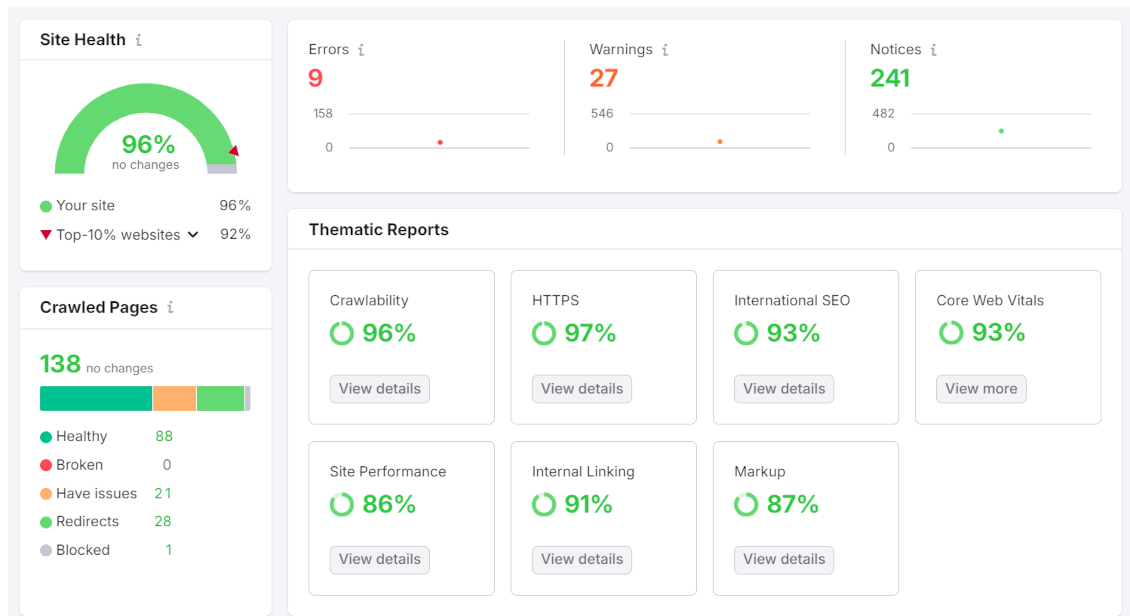Open the 241 notices count link

click(890, 78)
